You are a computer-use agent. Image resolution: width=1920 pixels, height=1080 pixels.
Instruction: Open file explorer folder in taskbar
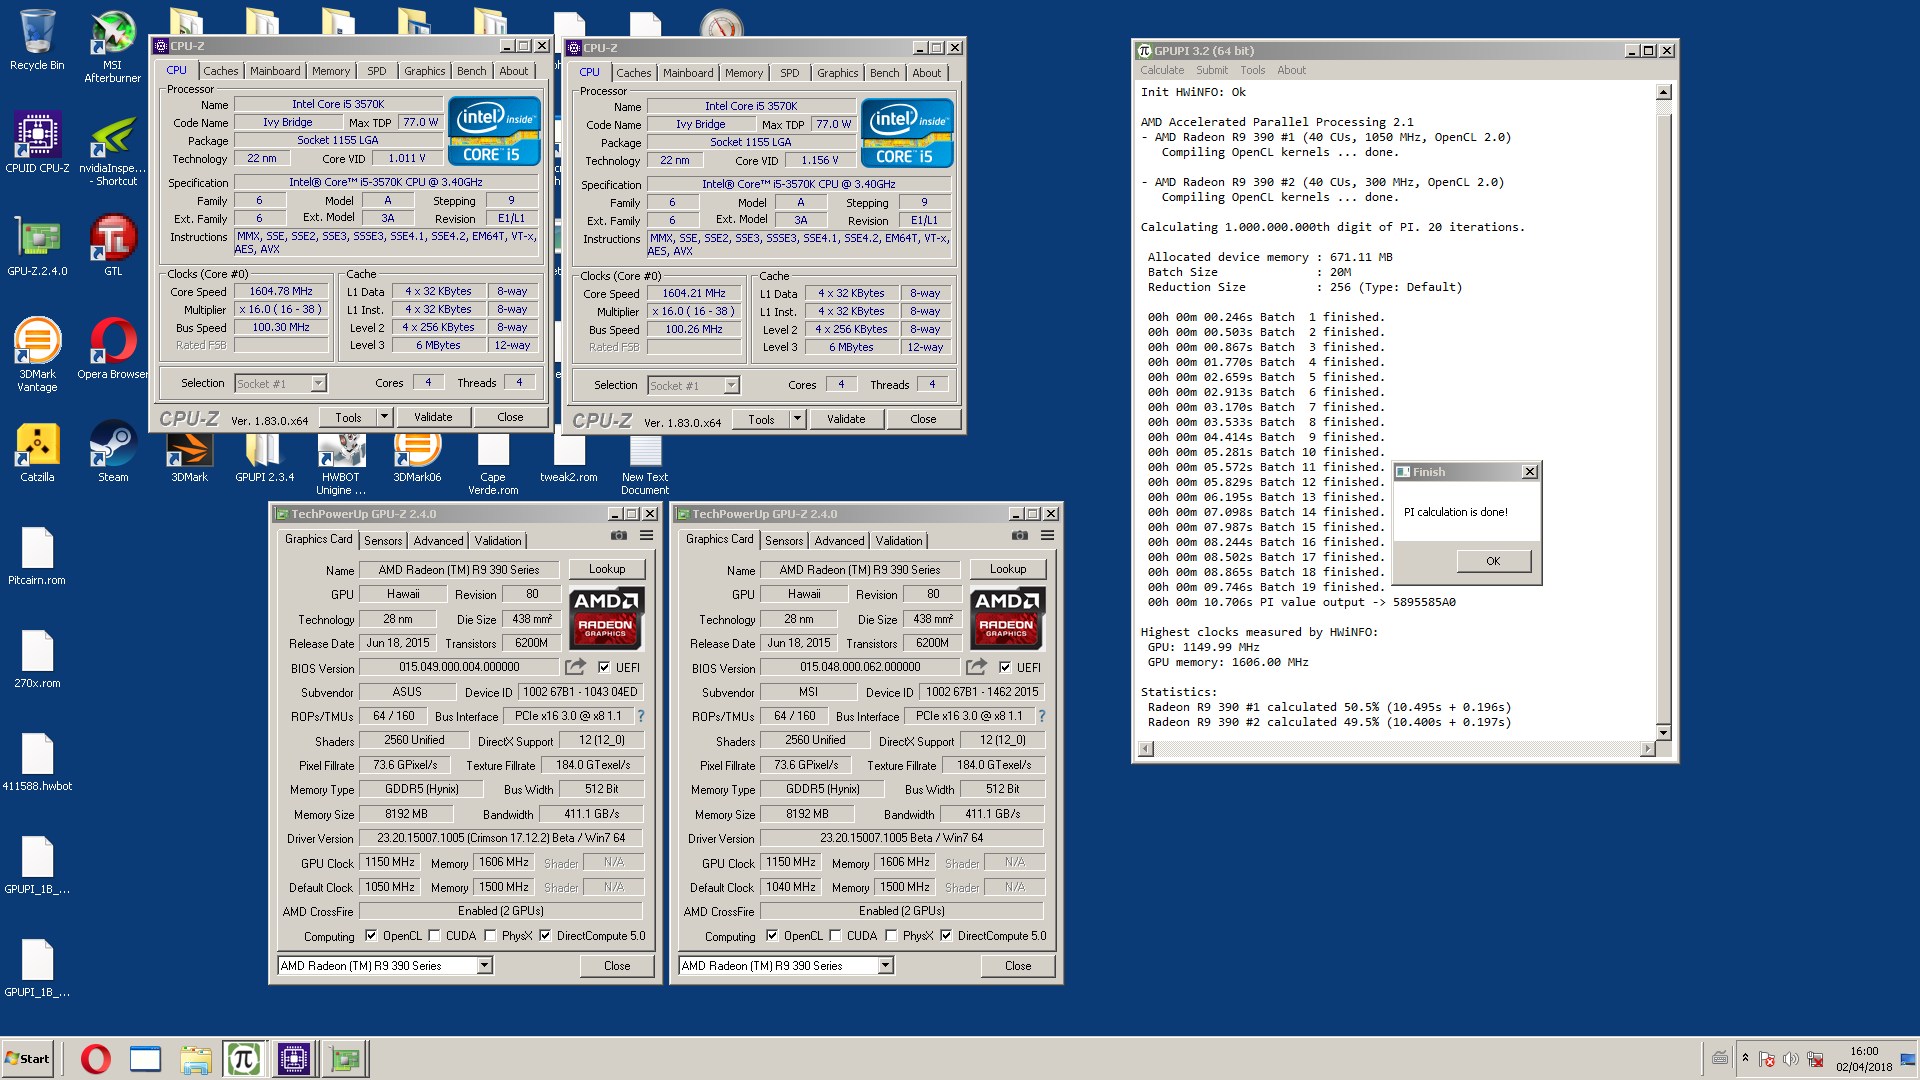(x=196, y=1058)
